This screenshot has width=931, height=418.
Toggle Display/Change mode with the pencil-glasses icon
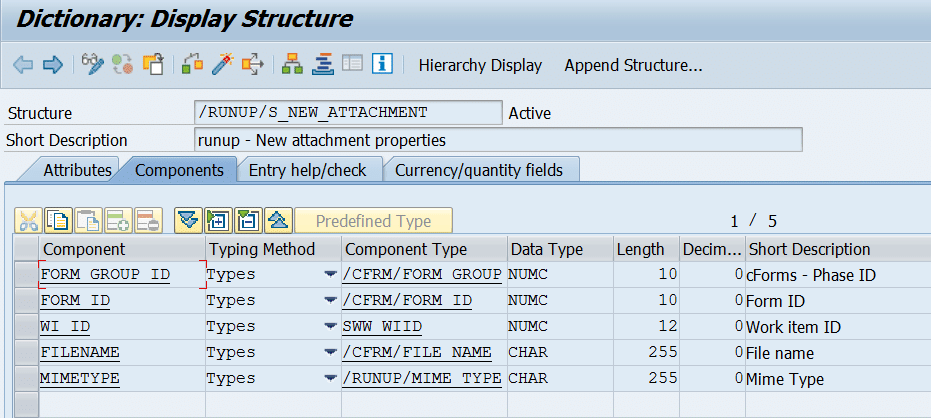(93, 65)
